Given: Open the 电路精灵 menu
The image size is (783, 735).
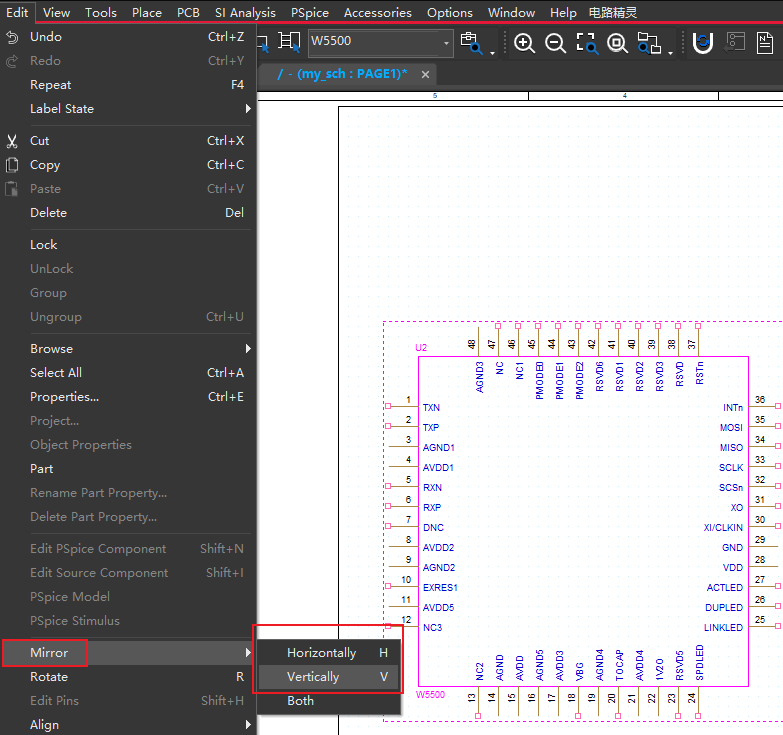Looking at the screenshot, I should pyautogui.click(x=613, y=12).
